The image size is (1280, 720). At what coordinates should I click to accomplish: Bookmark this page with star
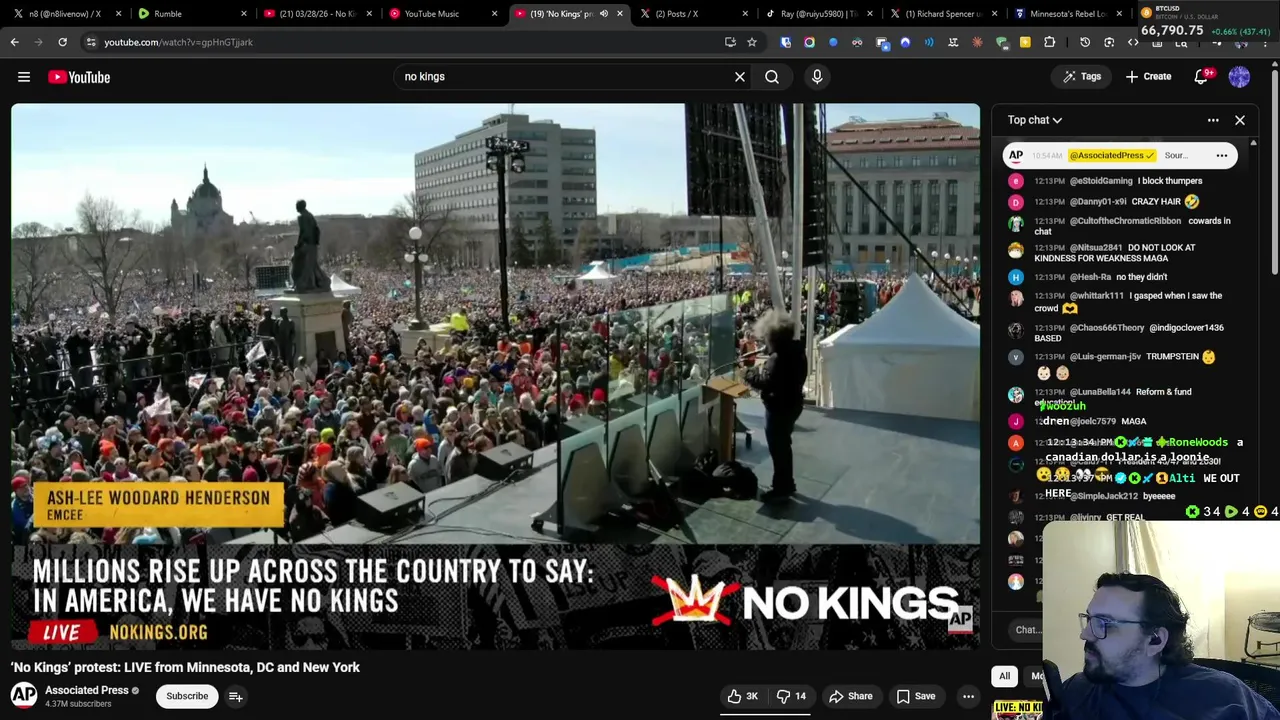(x=752, y=42)
